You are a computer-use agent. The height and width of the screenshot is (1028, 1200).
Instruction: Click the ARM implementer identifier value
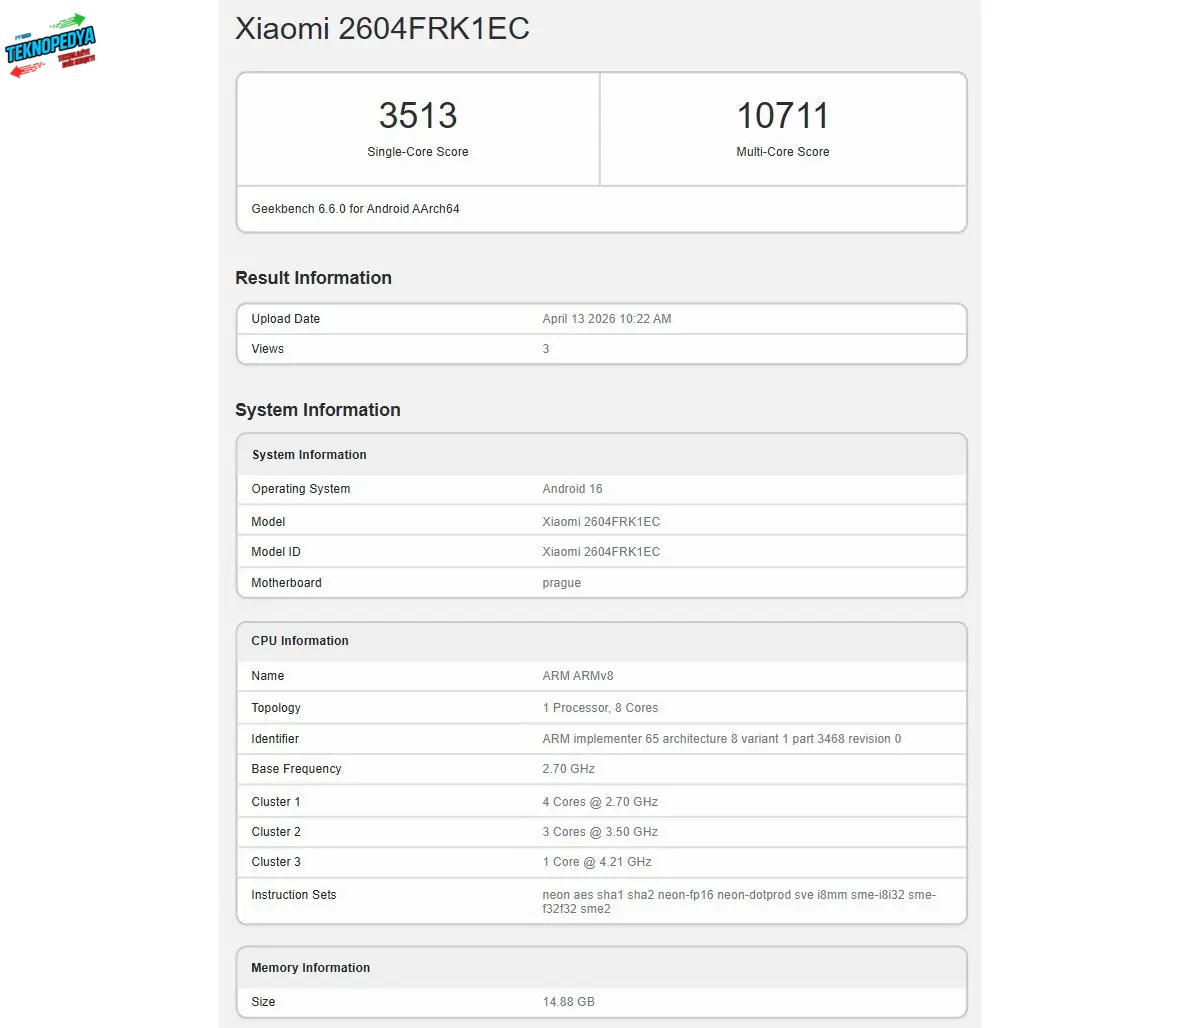tap(721, 739)
